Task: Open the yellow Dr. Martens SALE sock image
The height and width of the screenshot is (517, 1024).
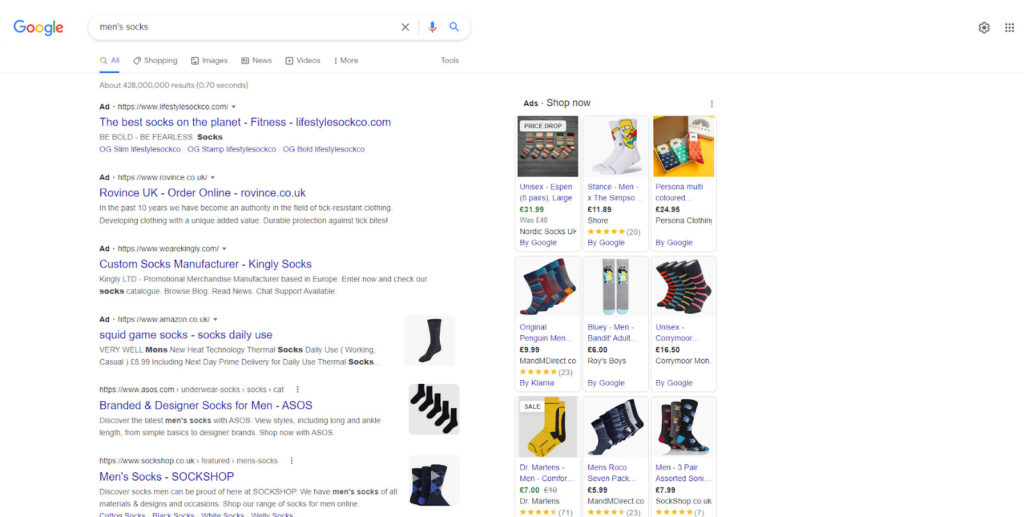Action: click(548, 428)
